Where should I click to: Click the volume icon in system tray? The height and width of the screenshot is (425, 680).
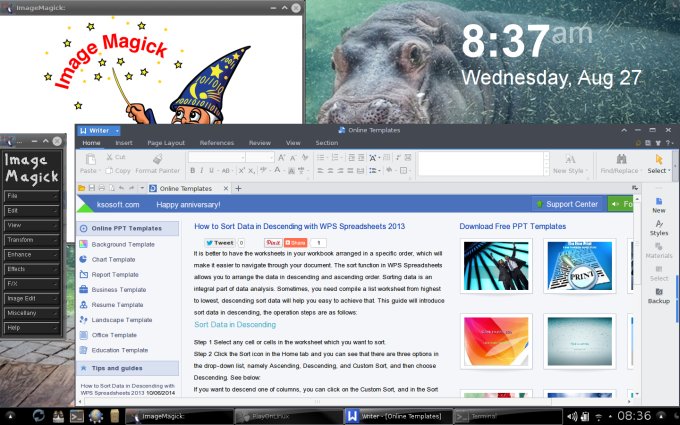coord(572,417)
